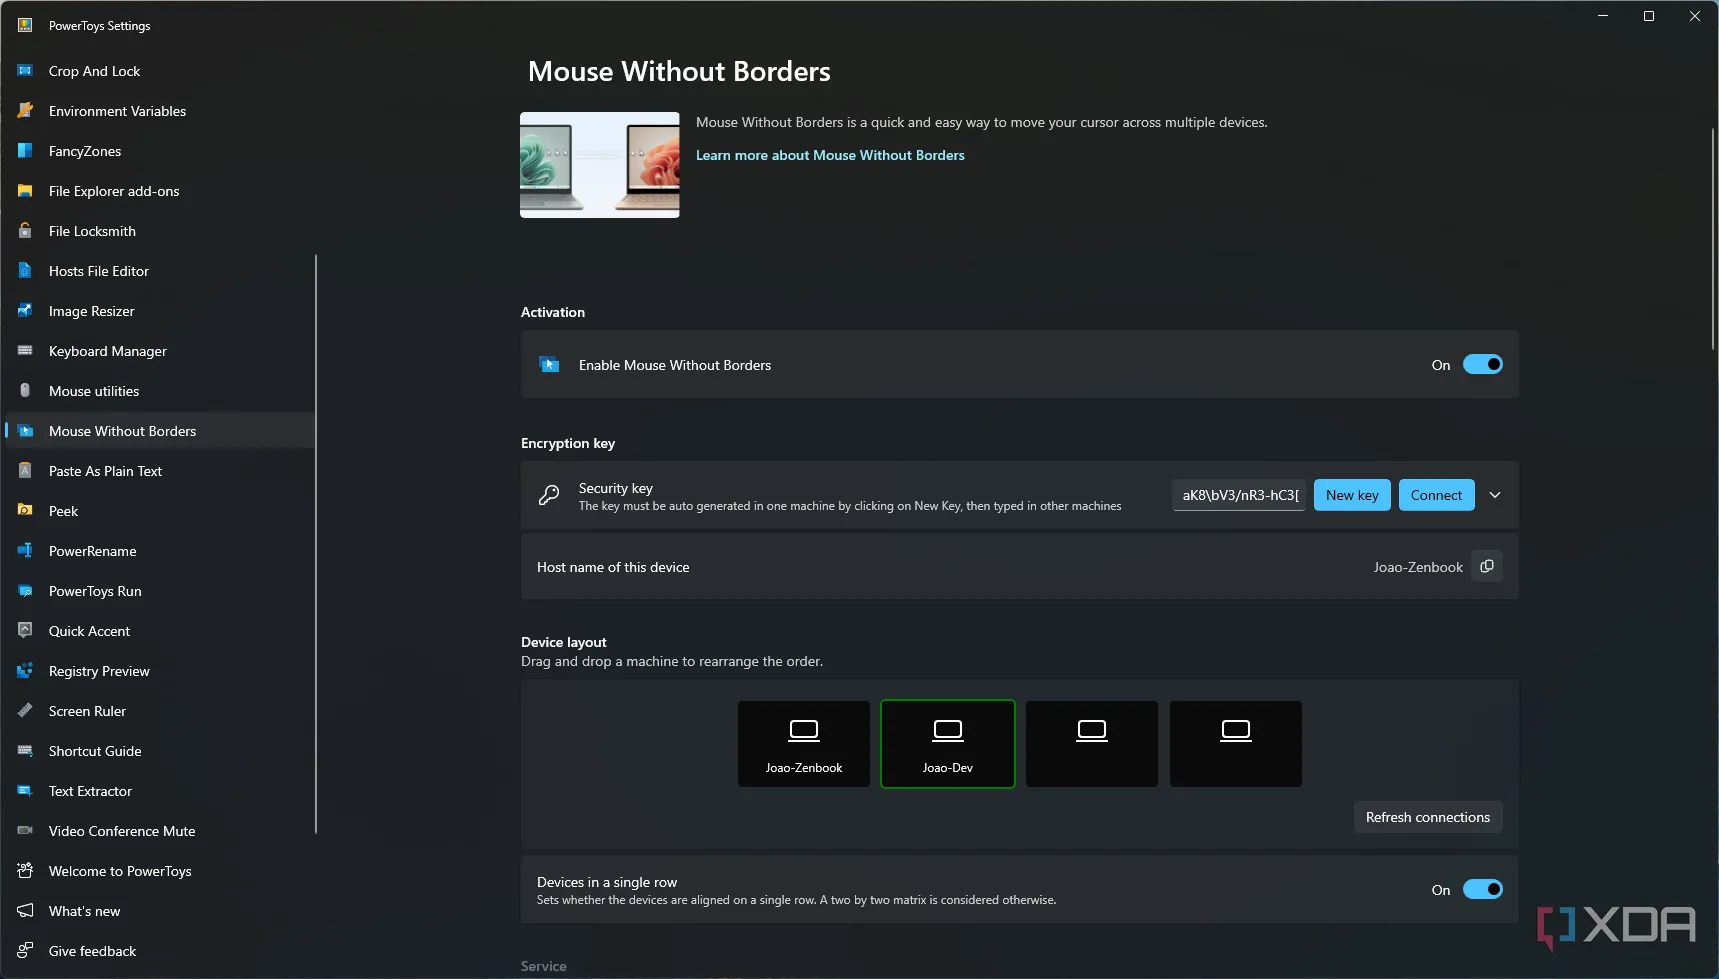Select the Joao-Dev device tile

948,744
